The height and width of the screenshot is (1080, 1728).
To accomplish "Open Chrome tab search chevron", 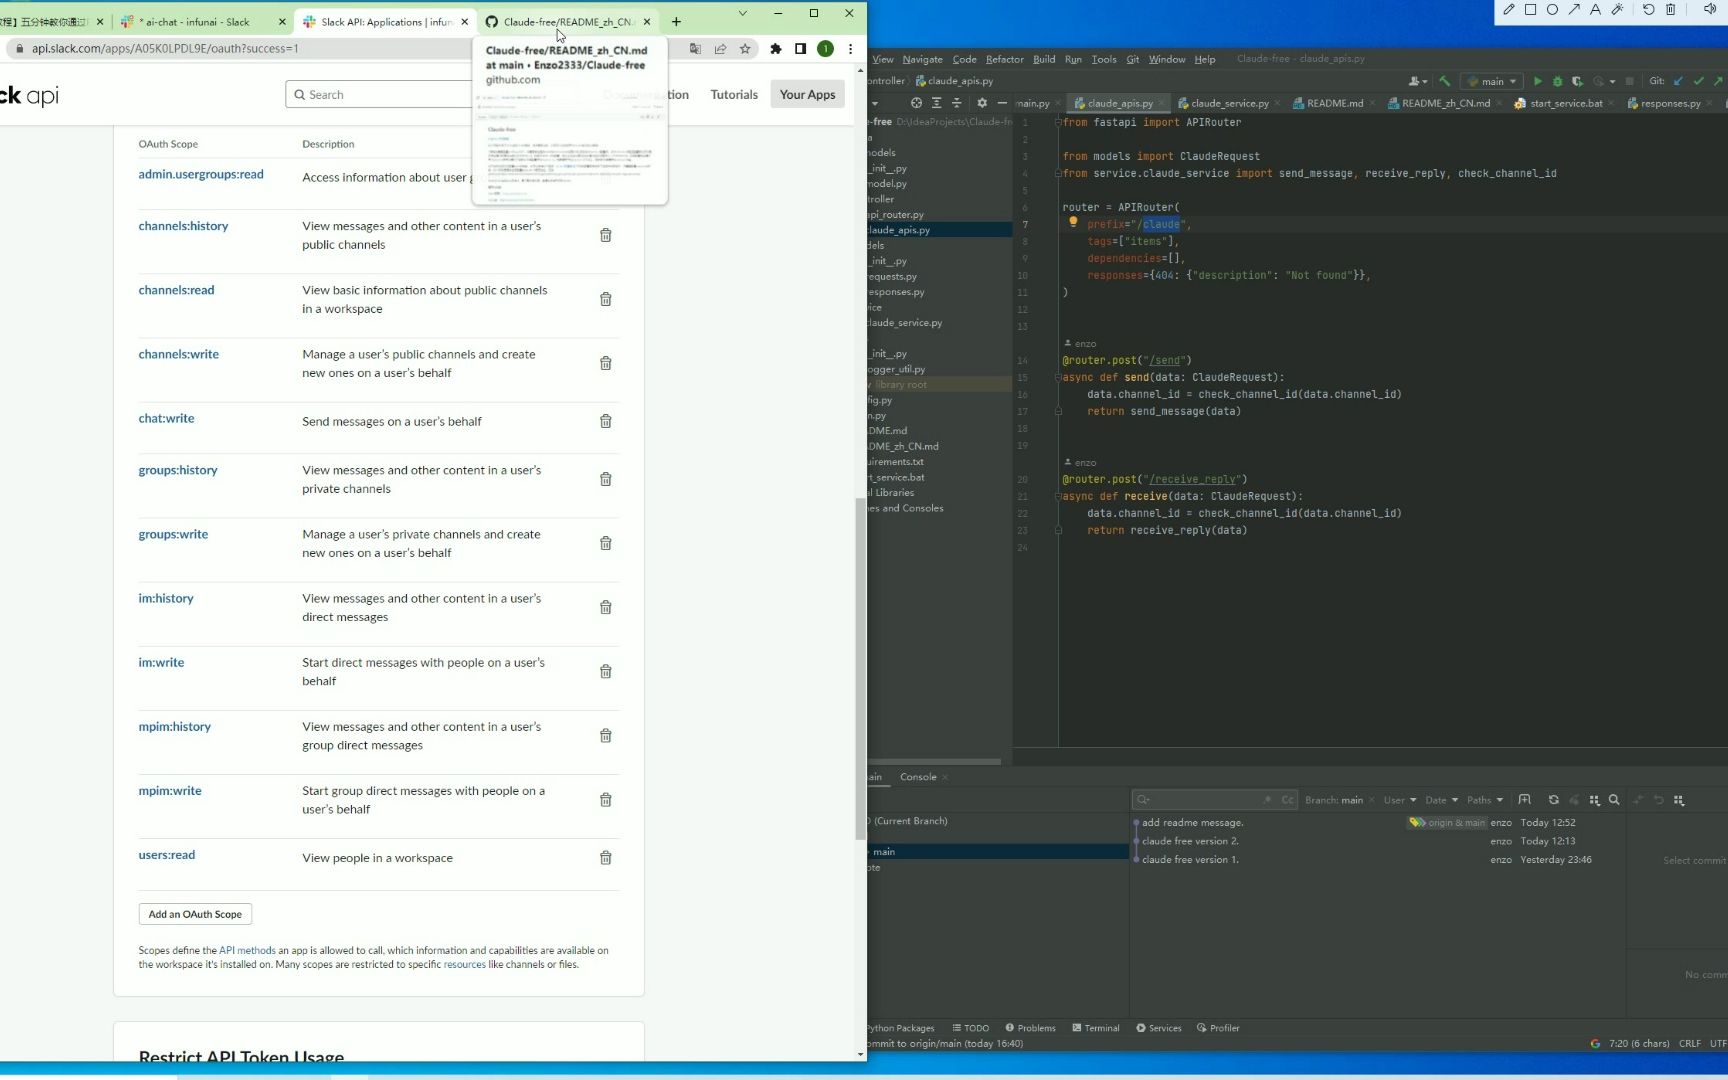I will [742, 14].
